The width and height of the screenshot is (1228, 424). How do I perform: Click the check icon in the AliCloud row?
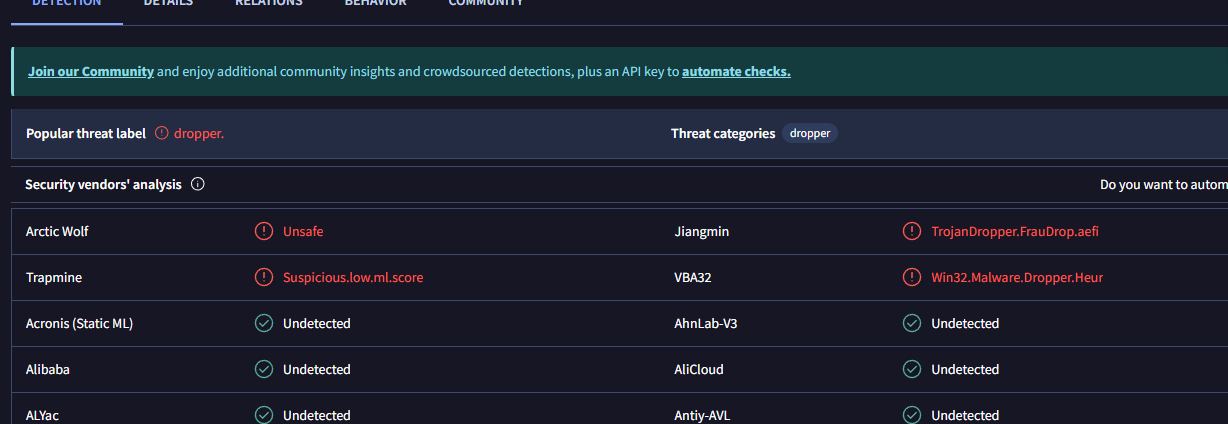click(912, 369)
